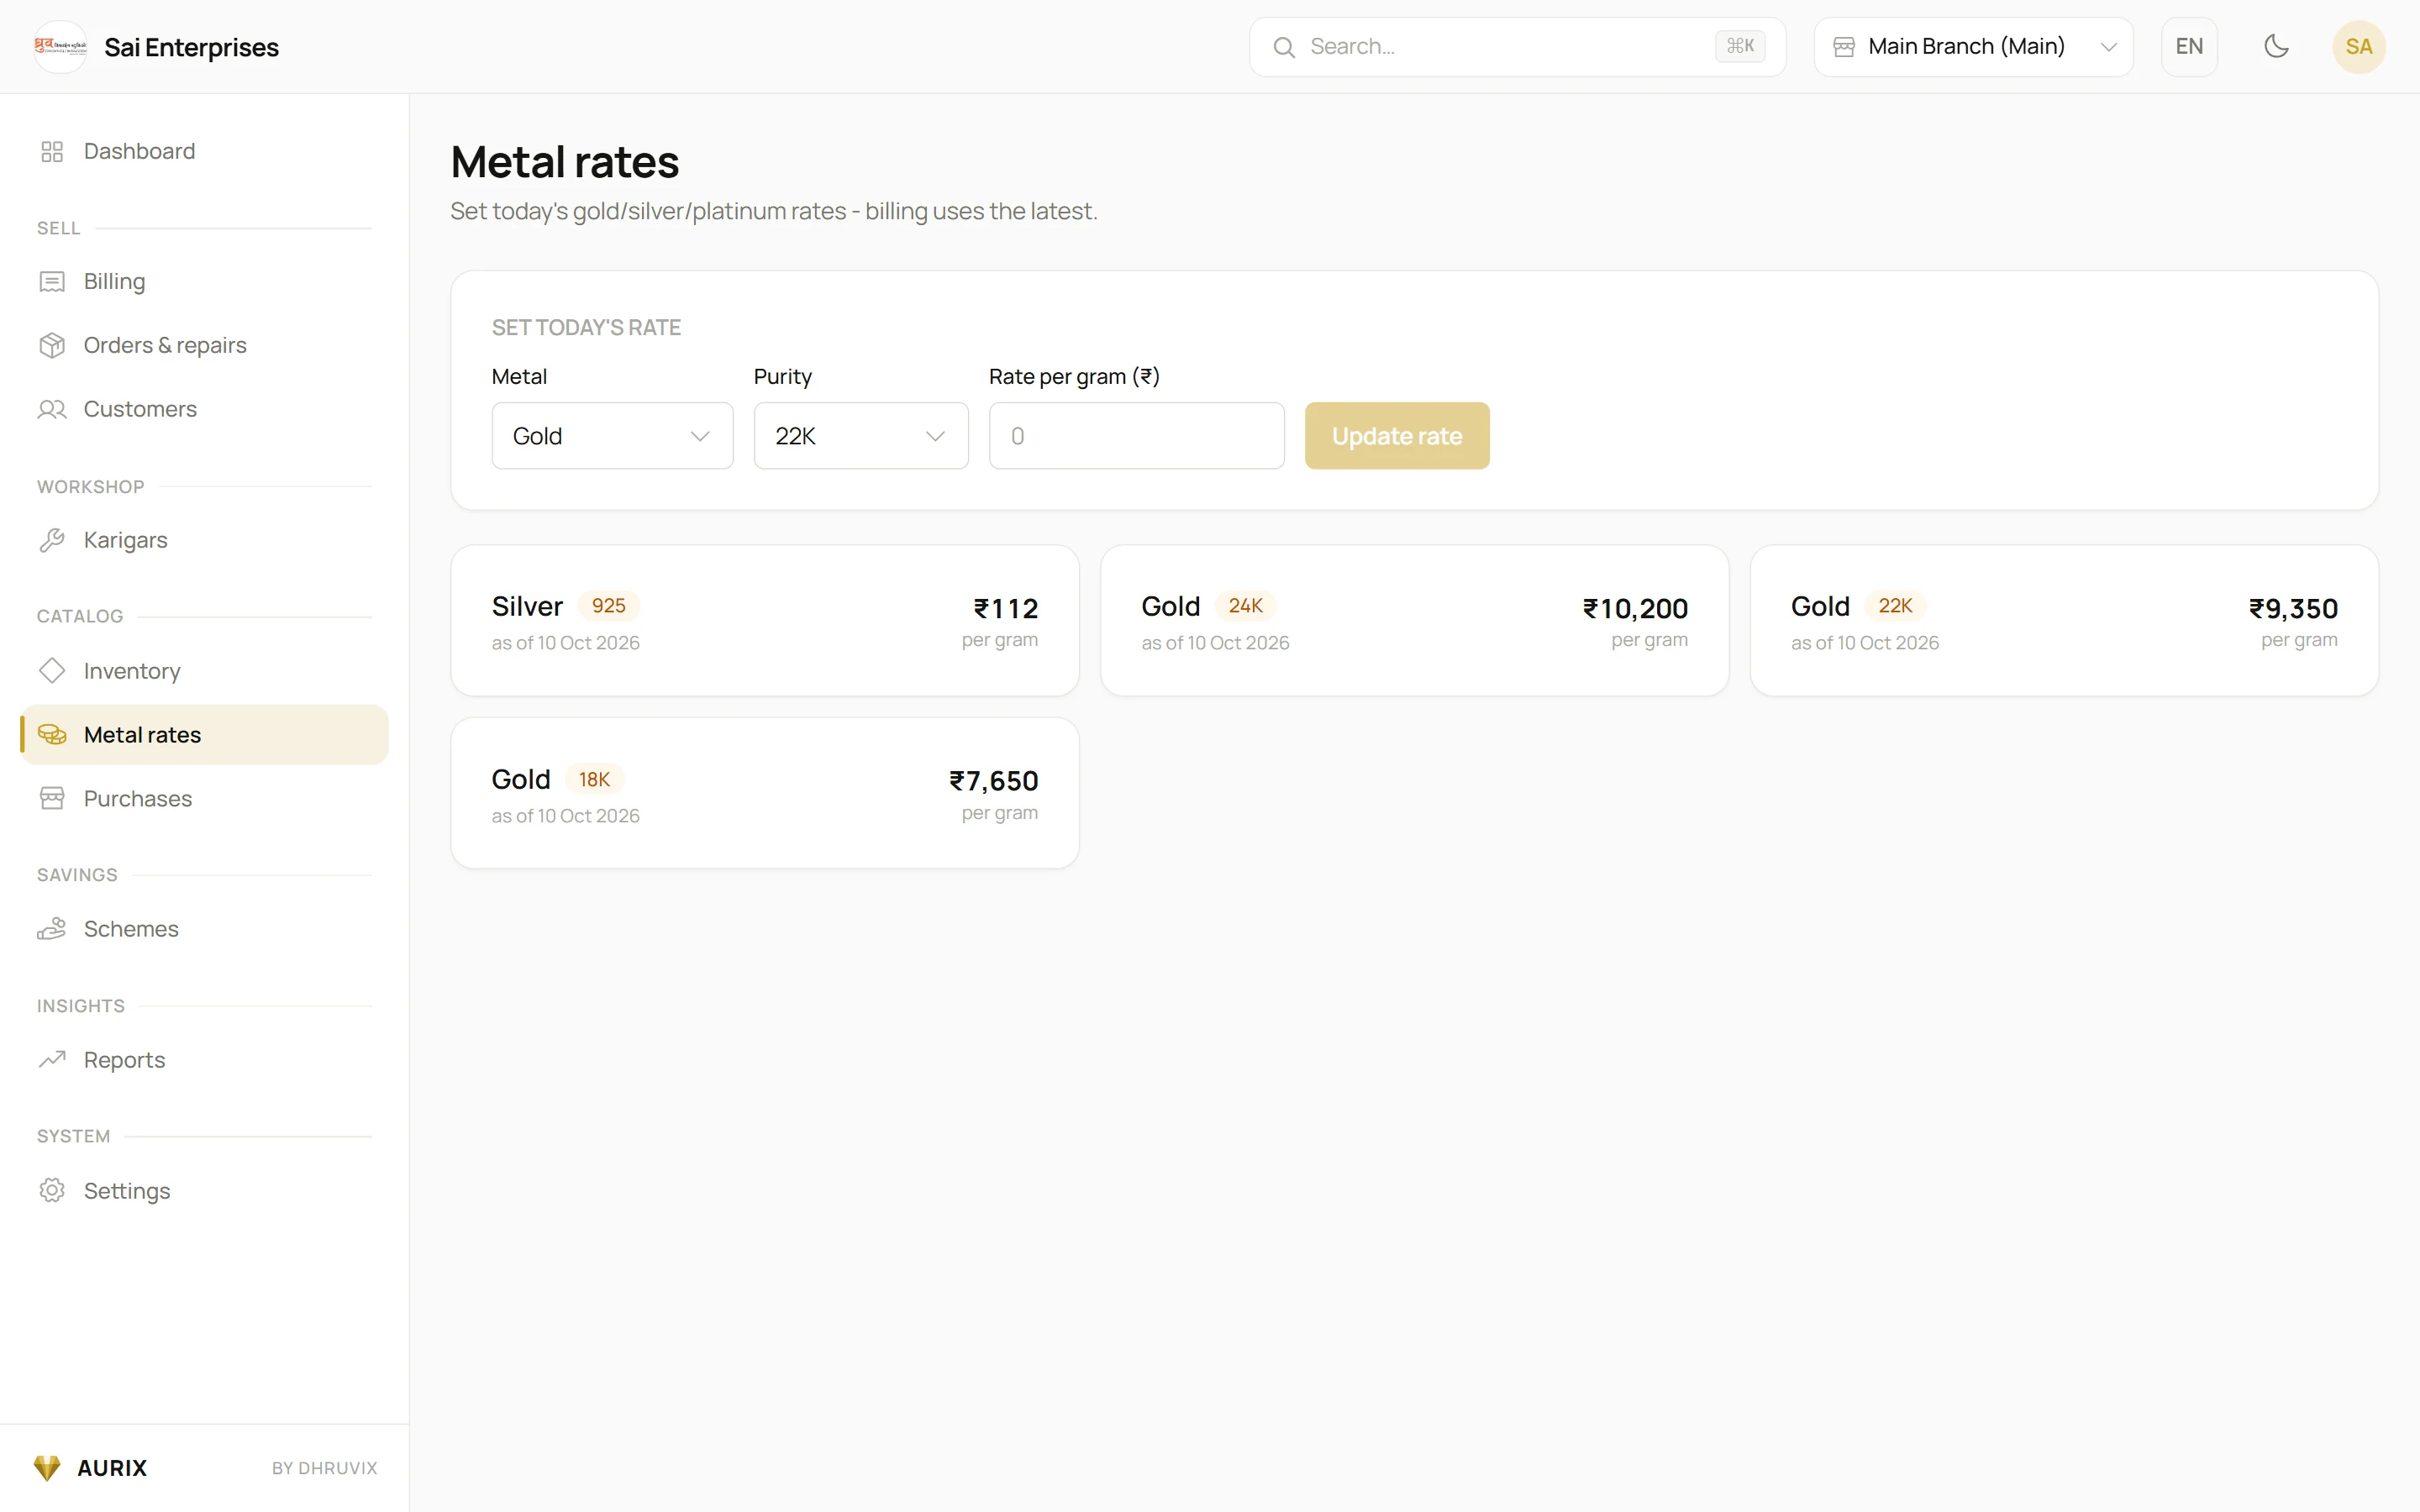The image size is (2420, 1512).
Task: Open the Metal dropdown showing Gold
Action: [612, 436]
